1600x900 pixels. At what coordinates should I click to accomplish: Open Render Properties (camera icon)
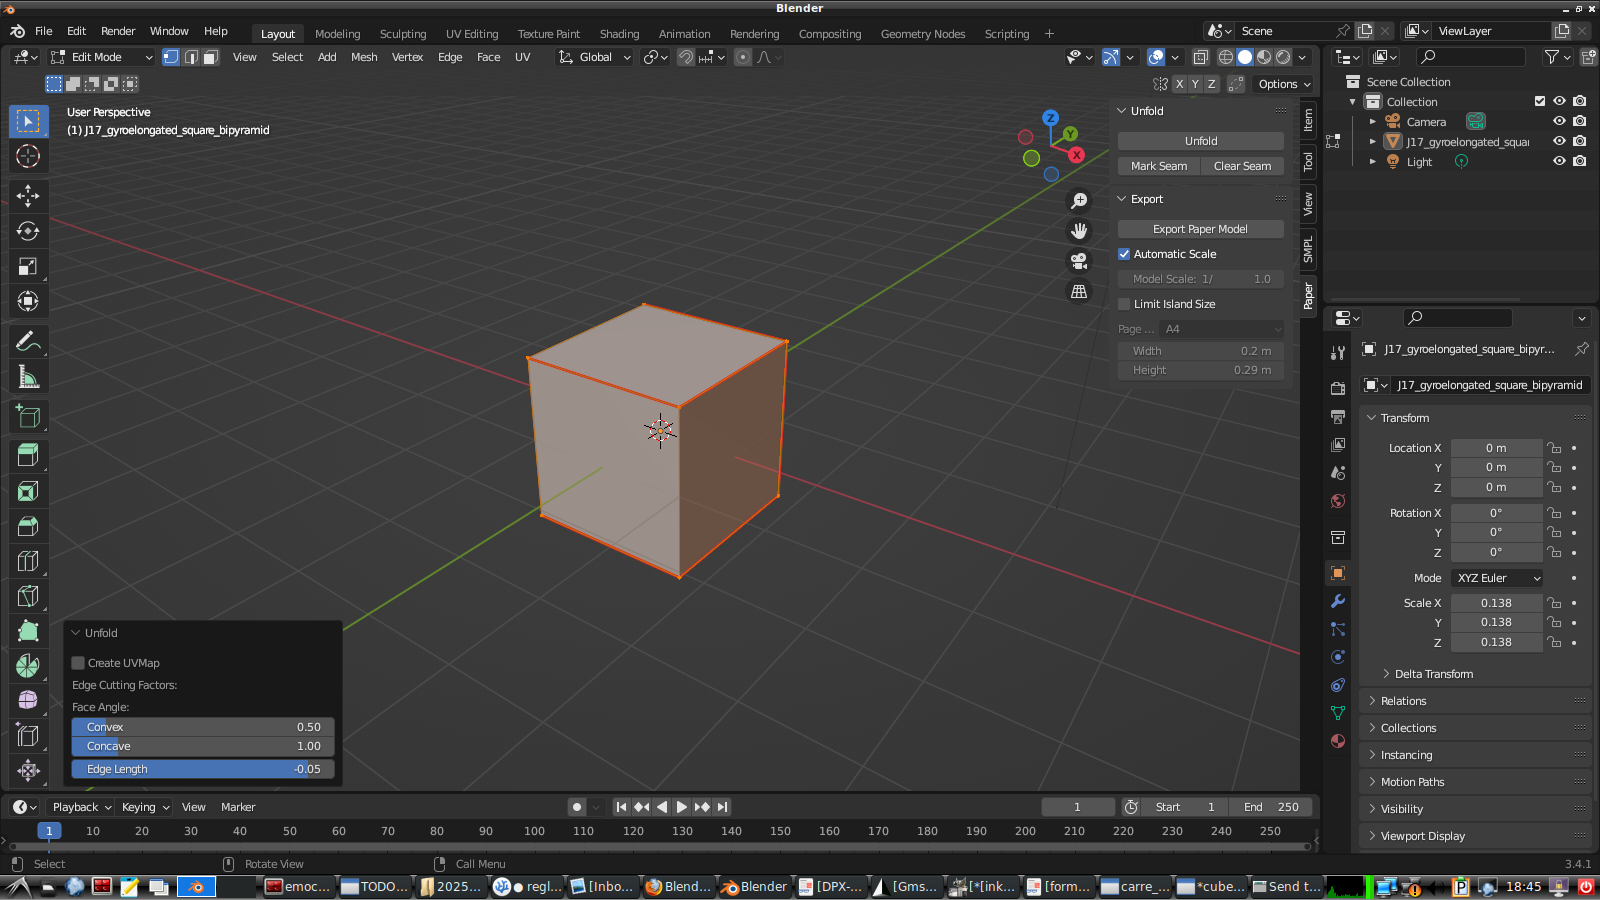pos(1338,387)
